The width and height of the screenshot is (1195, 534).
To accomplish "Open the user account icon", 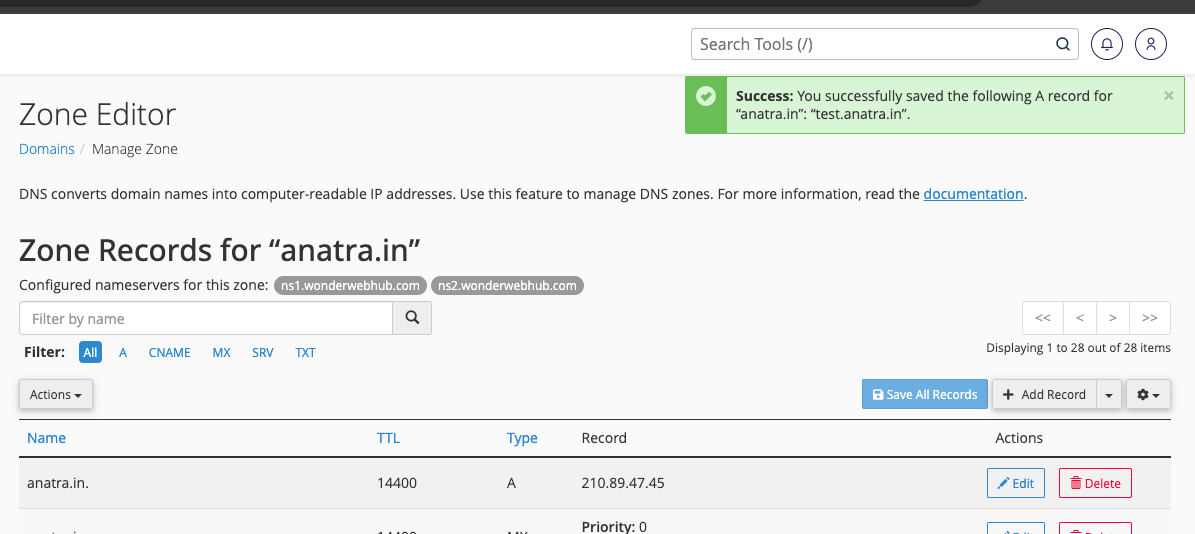I will point(1151,44).
